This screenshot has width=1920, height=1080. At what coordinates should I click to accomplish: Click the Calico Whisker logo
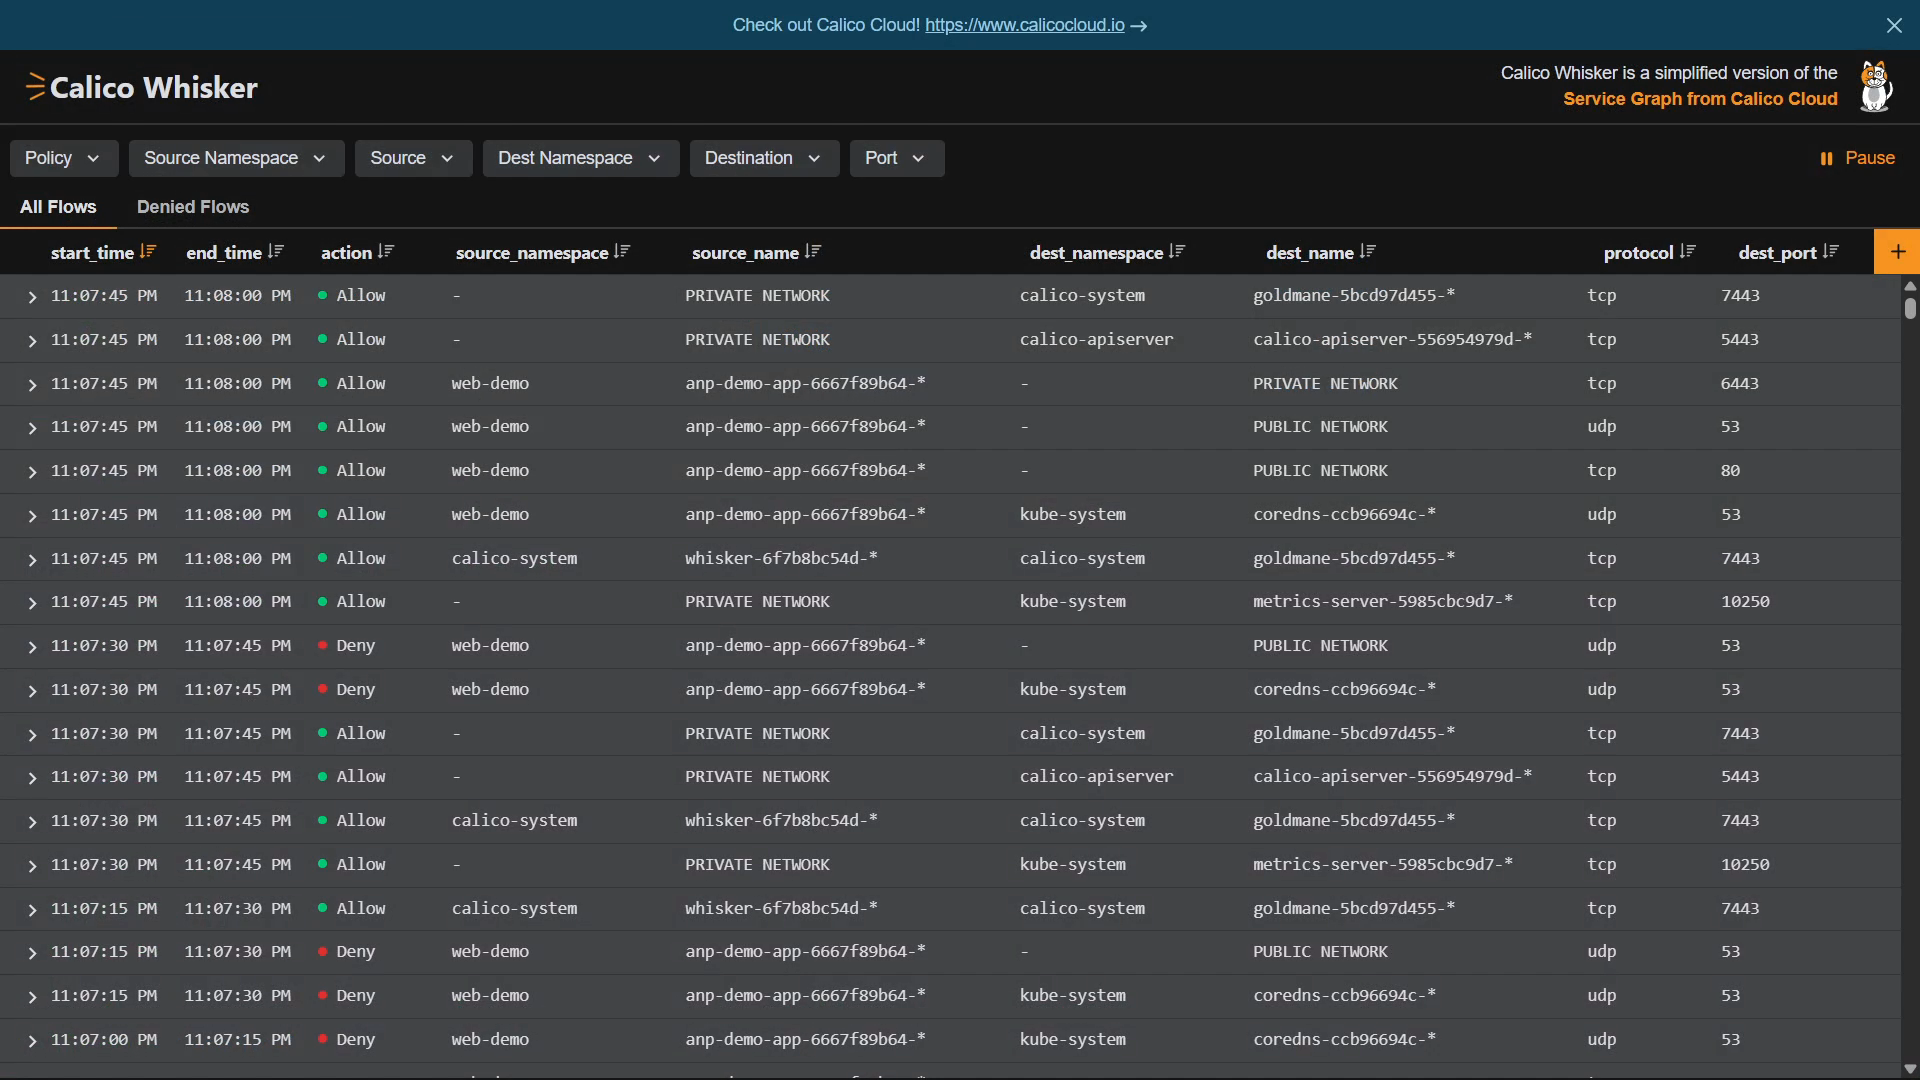141,87
